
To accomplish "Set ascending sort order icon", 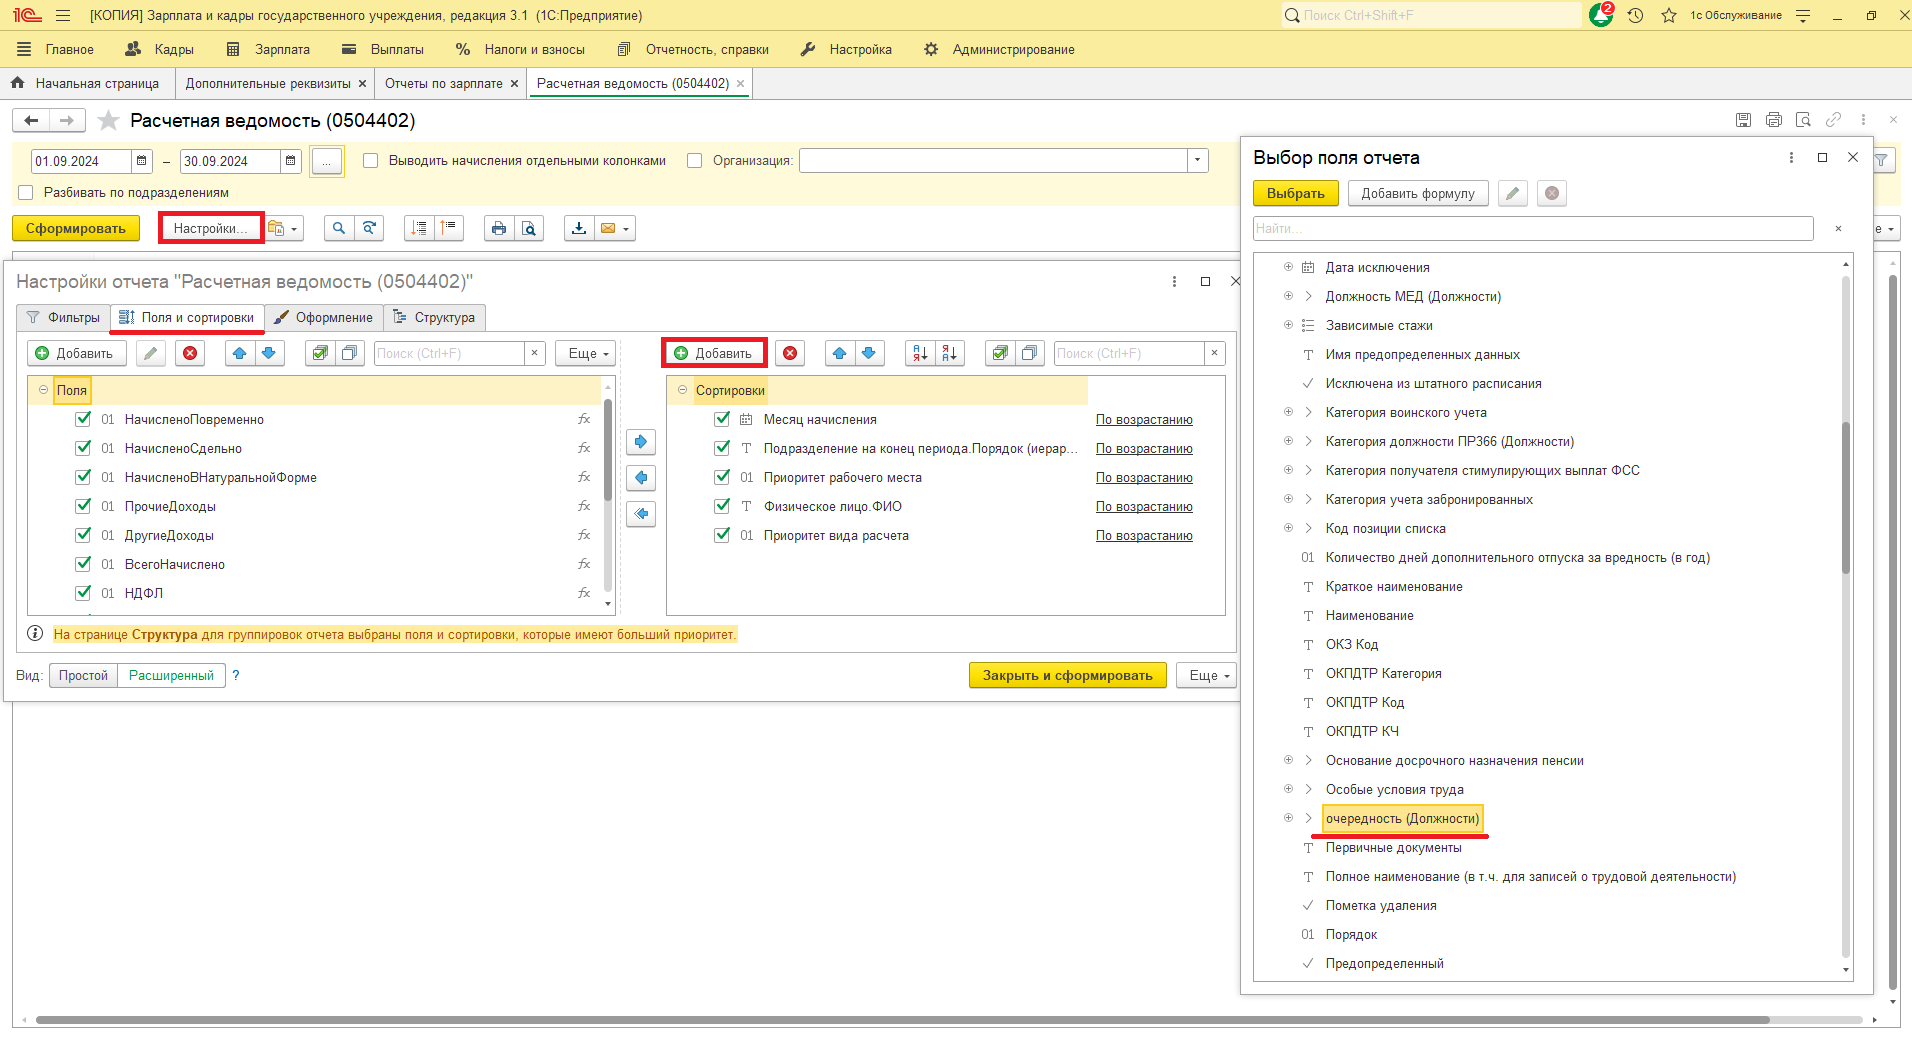I will 920,354.
